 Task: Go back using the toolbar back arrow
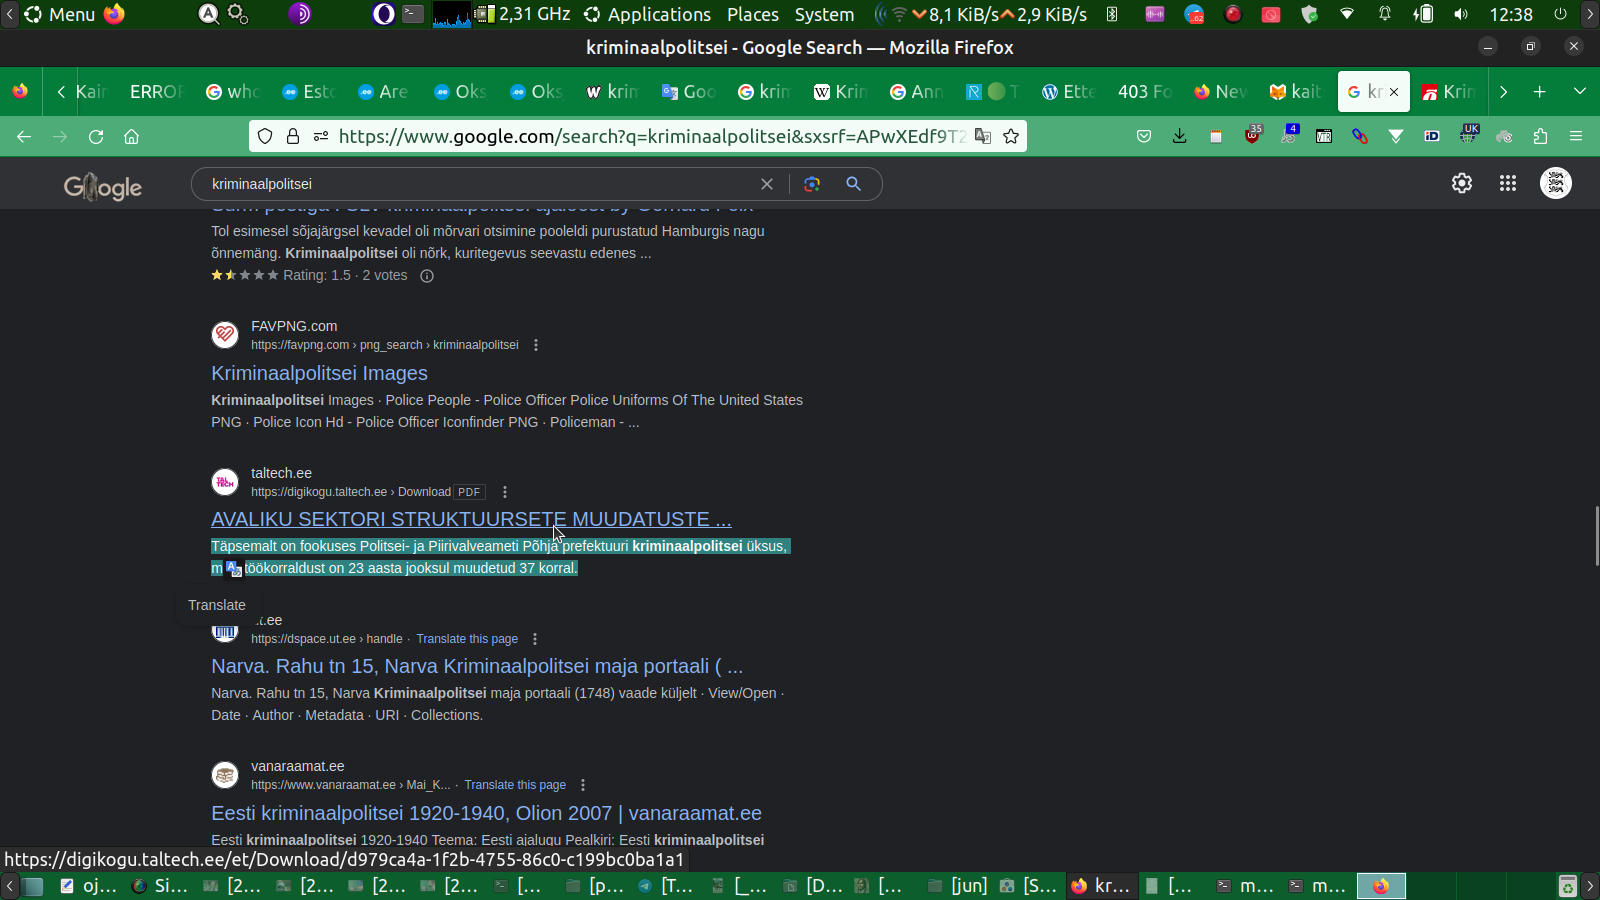(24, 137)
